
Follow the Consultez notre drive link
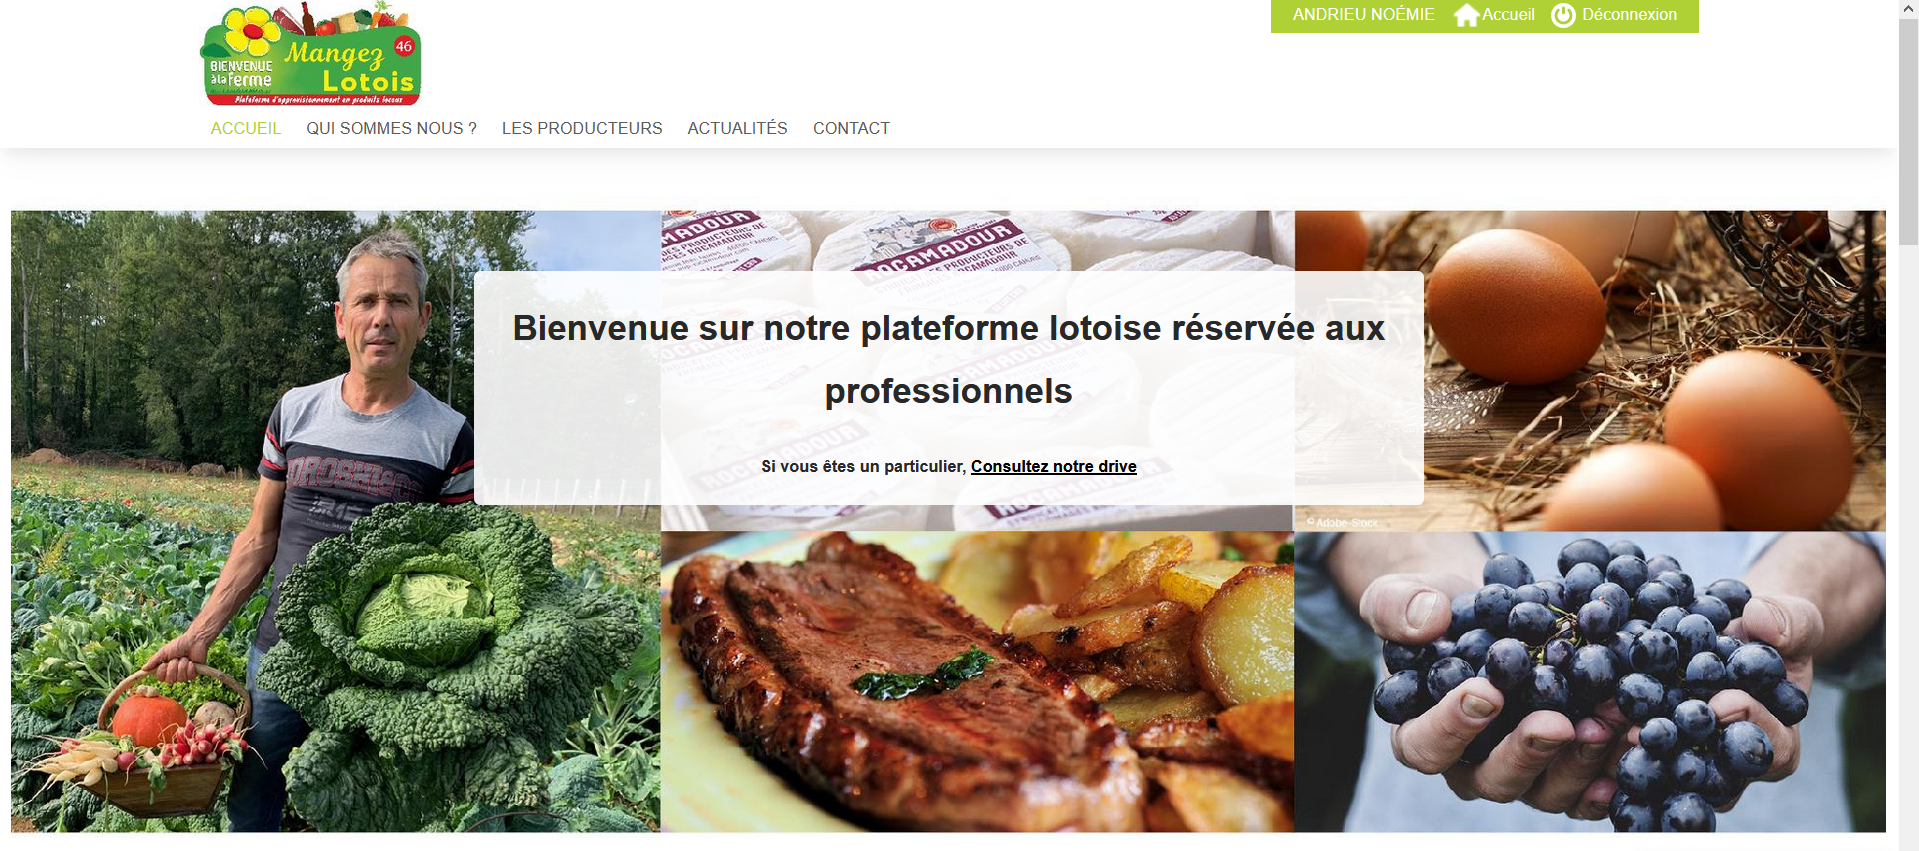[1053, 466]
